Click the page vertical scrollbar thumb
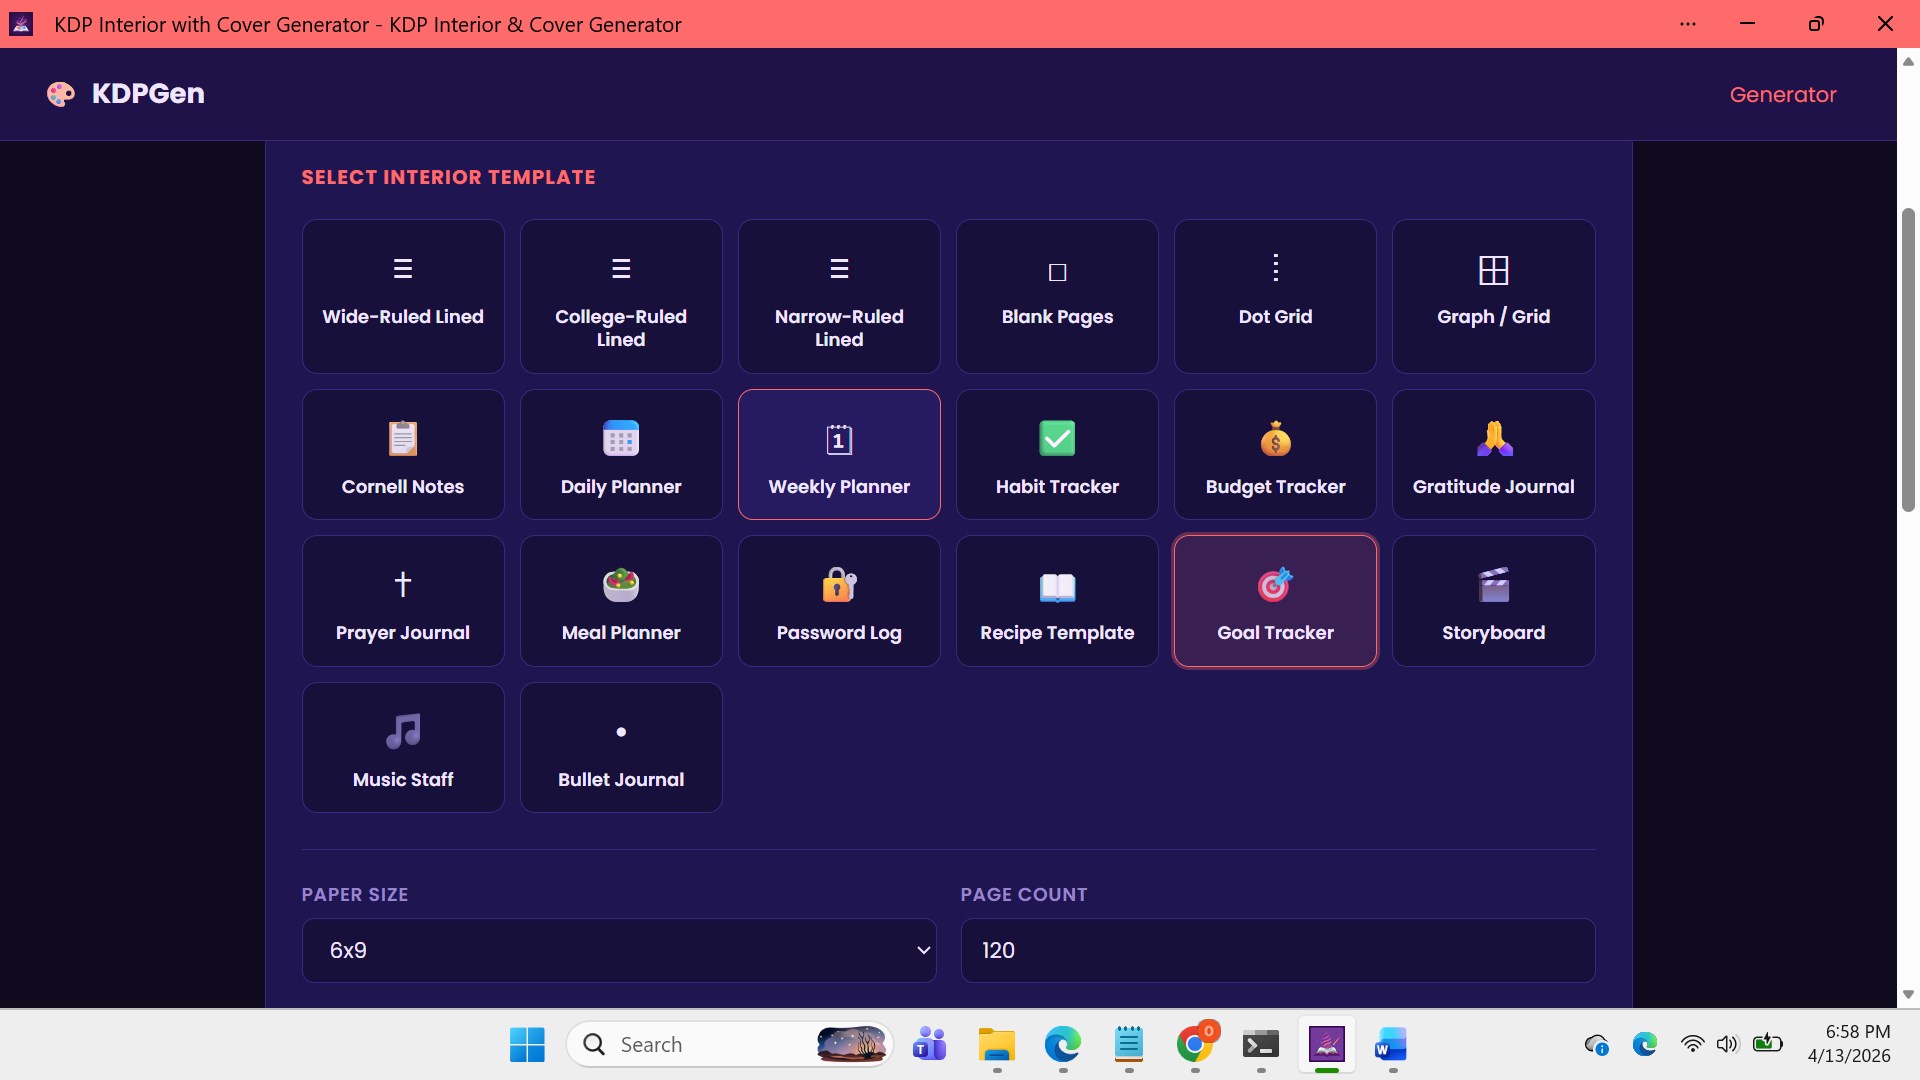Image resolution: width=1920 pixels, height=1080 pixels. tap(1908, 360)
